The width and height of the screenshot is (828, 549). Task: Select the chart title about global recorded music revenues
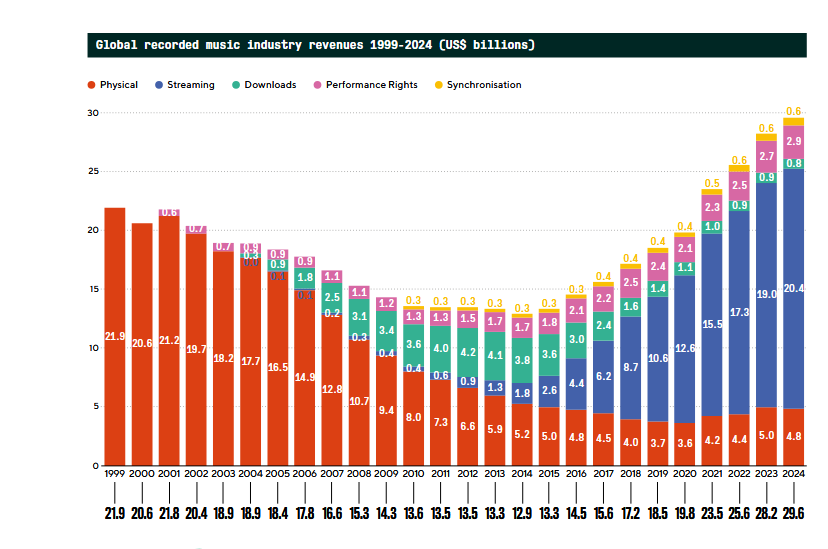click(314, 45)
